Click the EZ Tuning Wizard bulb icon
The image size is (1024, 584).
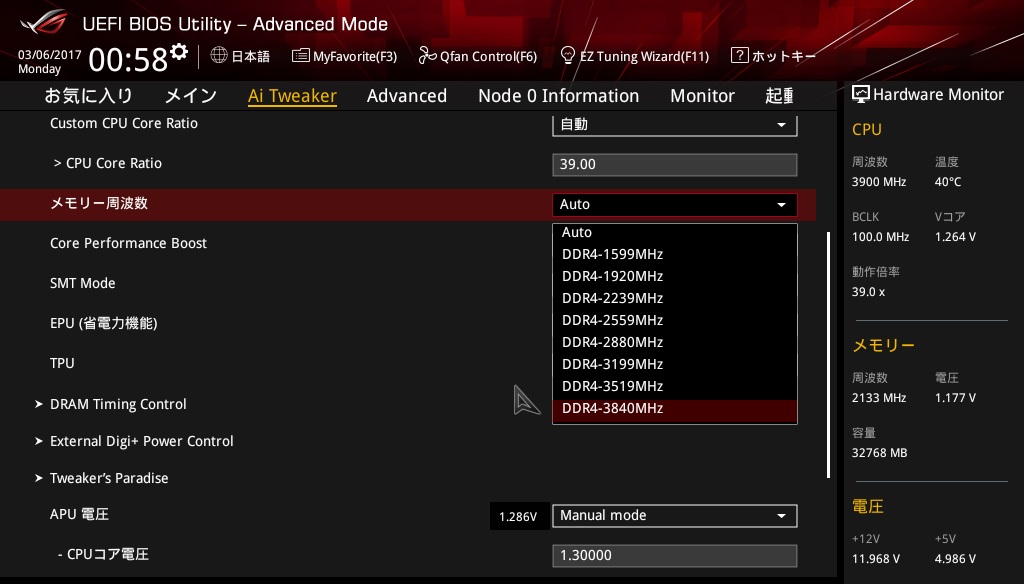(568, 56)
